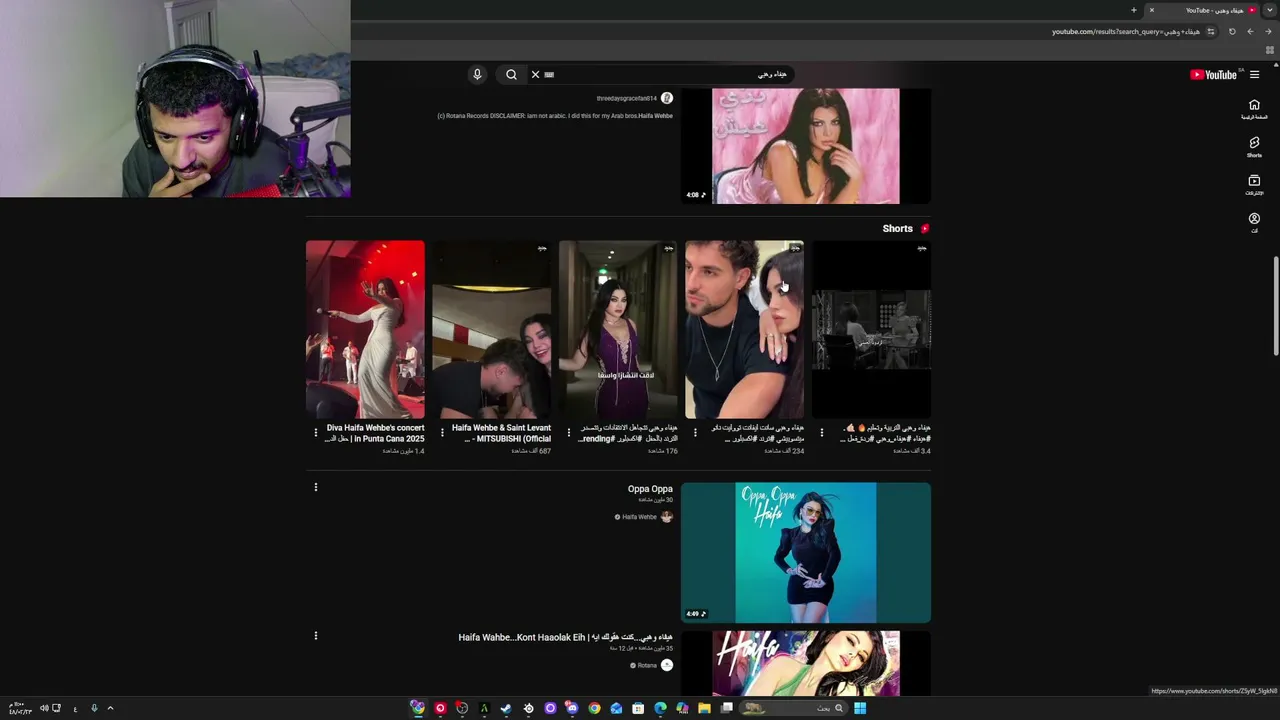The height and width of the screenshot is (720, 1280).
Task: Open the threedaysgracefan814 channel link
Action: coord(627,98)
